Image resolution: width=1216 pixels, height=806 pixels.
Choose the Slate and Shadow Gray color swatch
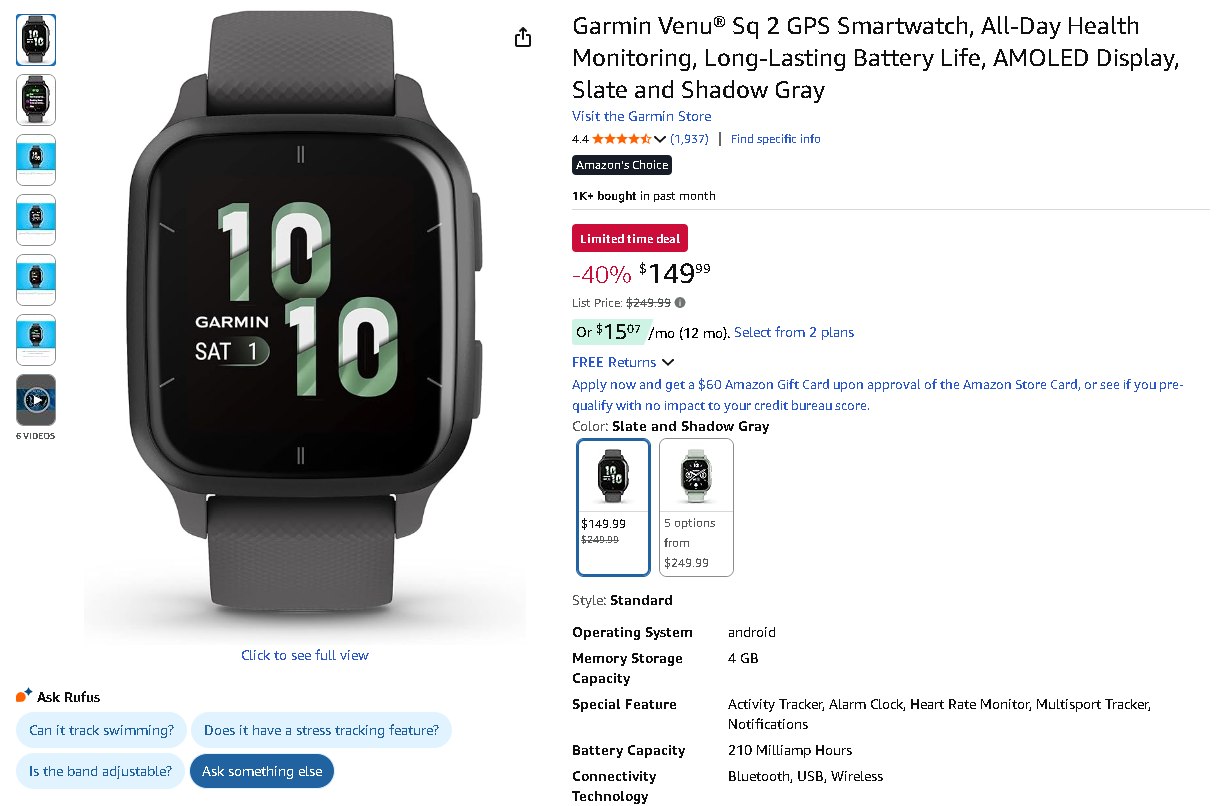tap(614, 507)
